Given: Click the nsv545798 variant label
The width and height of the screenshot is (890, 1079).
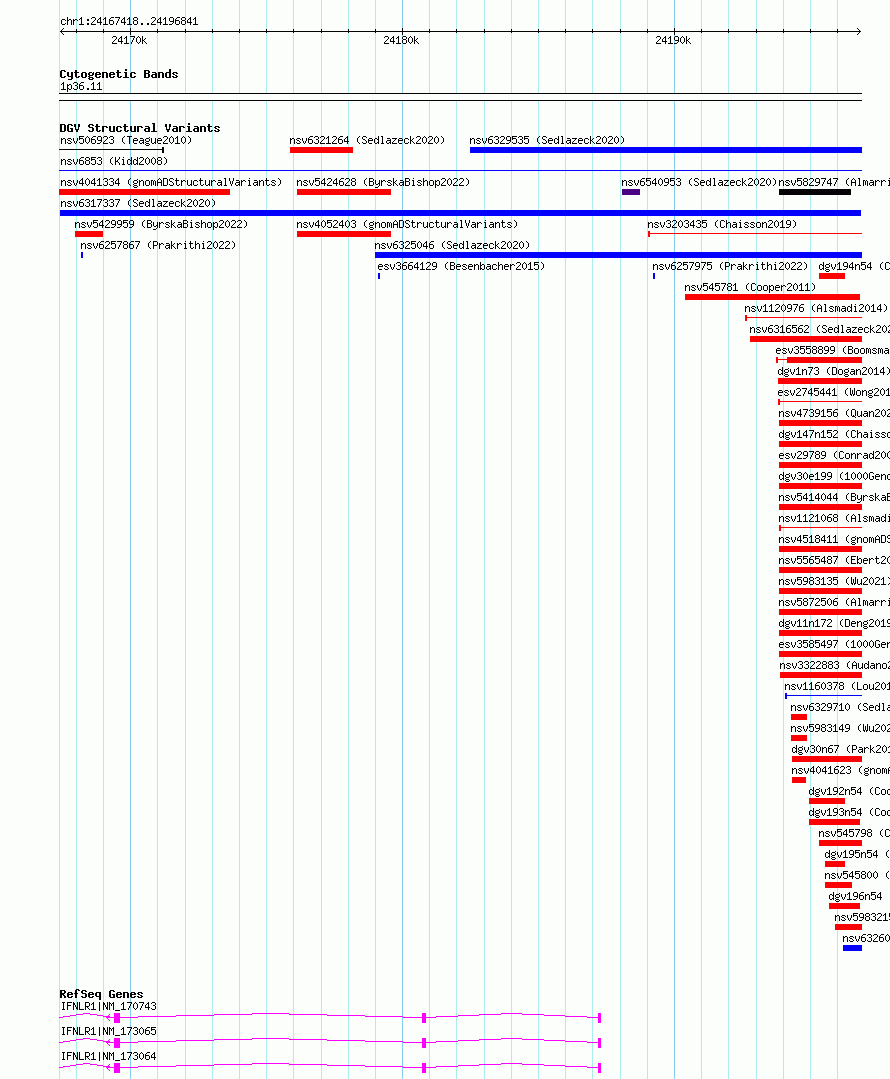Looking at the screenshot, I should (854, 833).
